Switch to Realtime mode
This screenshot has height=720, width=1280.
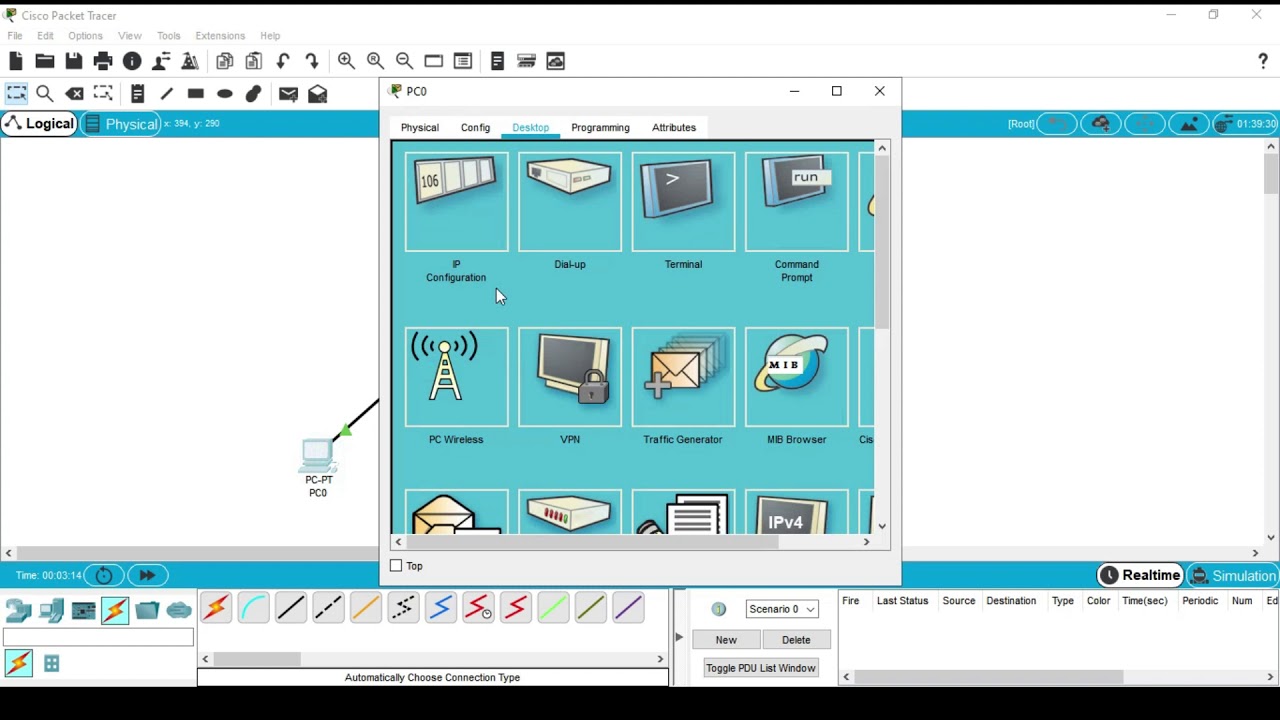[x=1140, y=575]
